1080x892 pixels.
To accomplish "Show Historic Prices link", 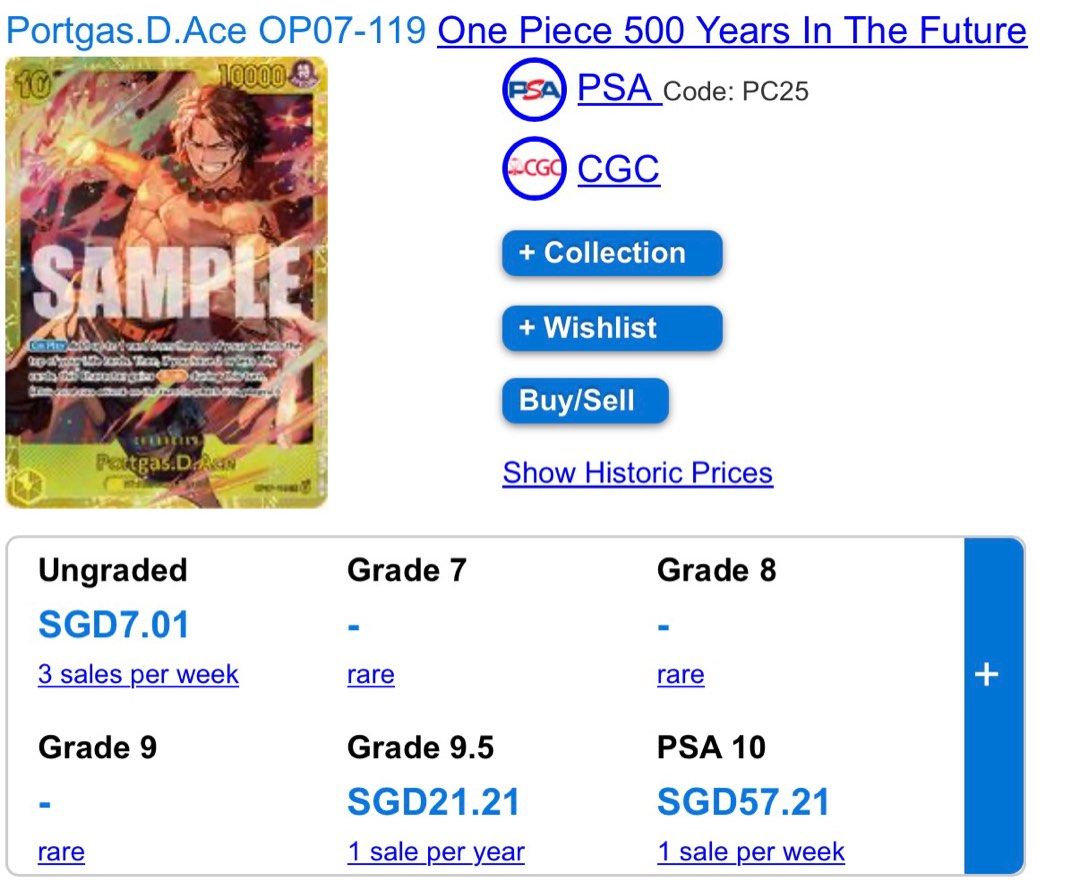I will (x=637, y=472).
